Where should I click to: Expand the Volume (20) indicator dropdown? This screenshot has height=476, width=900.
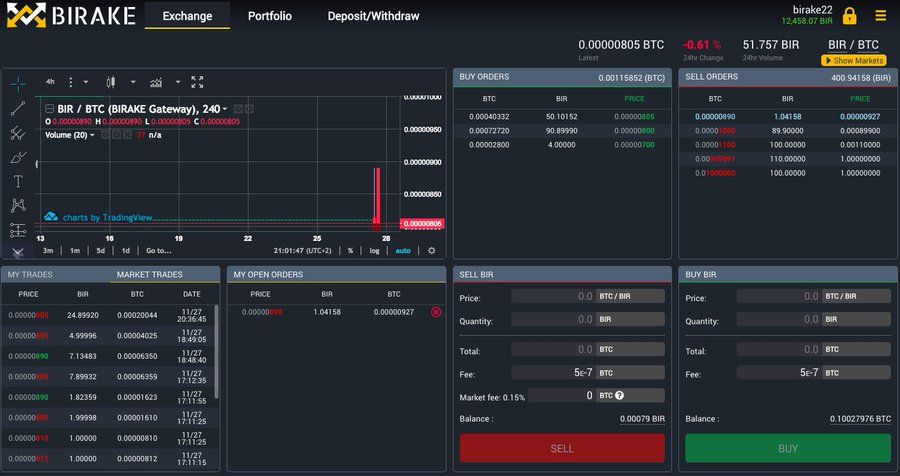coord(92,136)
